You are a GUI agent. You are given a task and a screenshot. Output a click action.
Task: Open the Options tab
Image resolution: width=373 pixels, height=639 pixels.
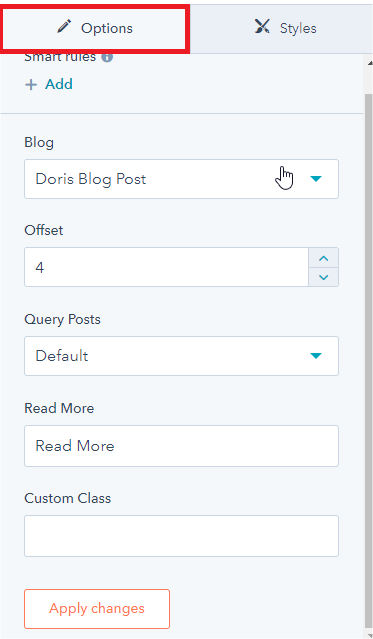[x=95, y=28]
